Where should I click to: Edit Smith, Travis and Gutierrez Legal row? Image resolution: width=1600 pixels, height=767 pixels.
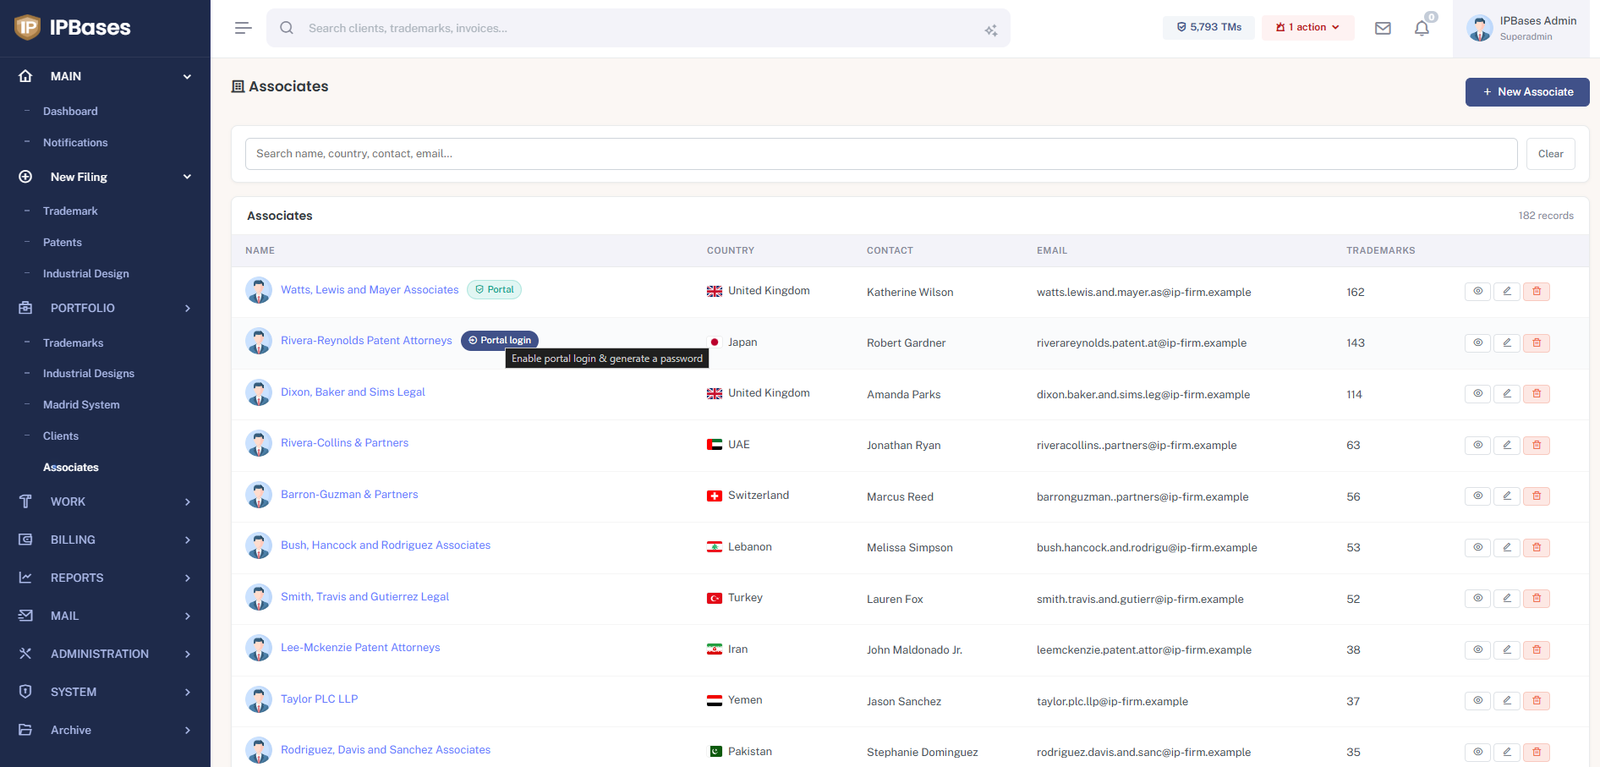point(1507,598)
